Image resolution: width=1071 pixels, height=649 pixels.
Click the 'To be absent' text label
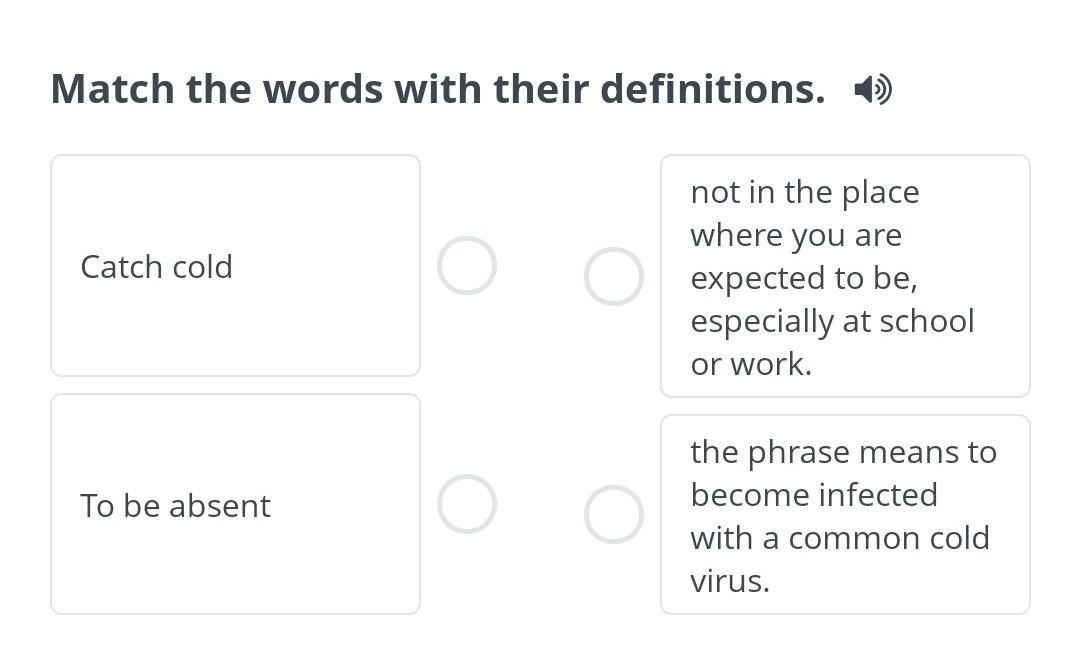176,506
